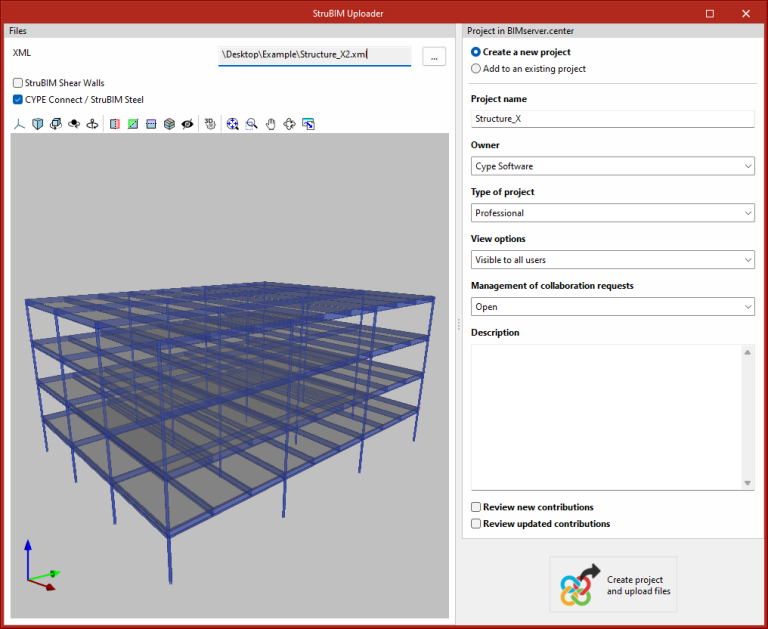
Task: Click the zoom extents icon
Action: tap(233, 124)
